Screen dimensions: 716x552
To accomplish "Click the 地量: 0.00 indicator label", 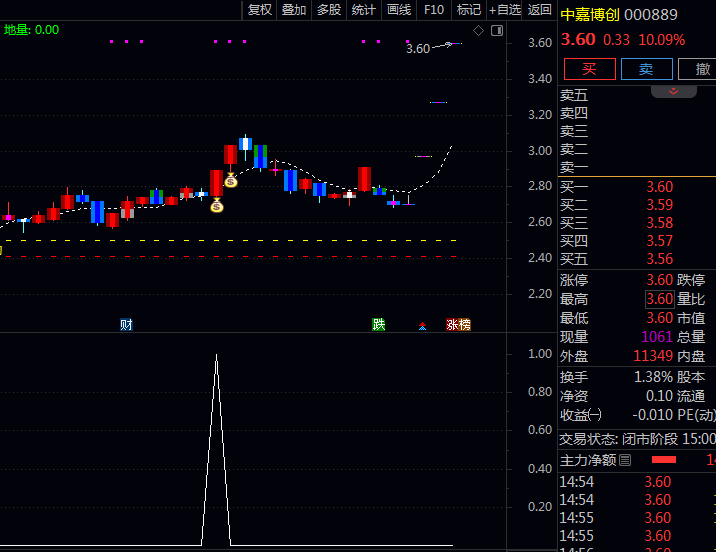I will tap(32, 30).
